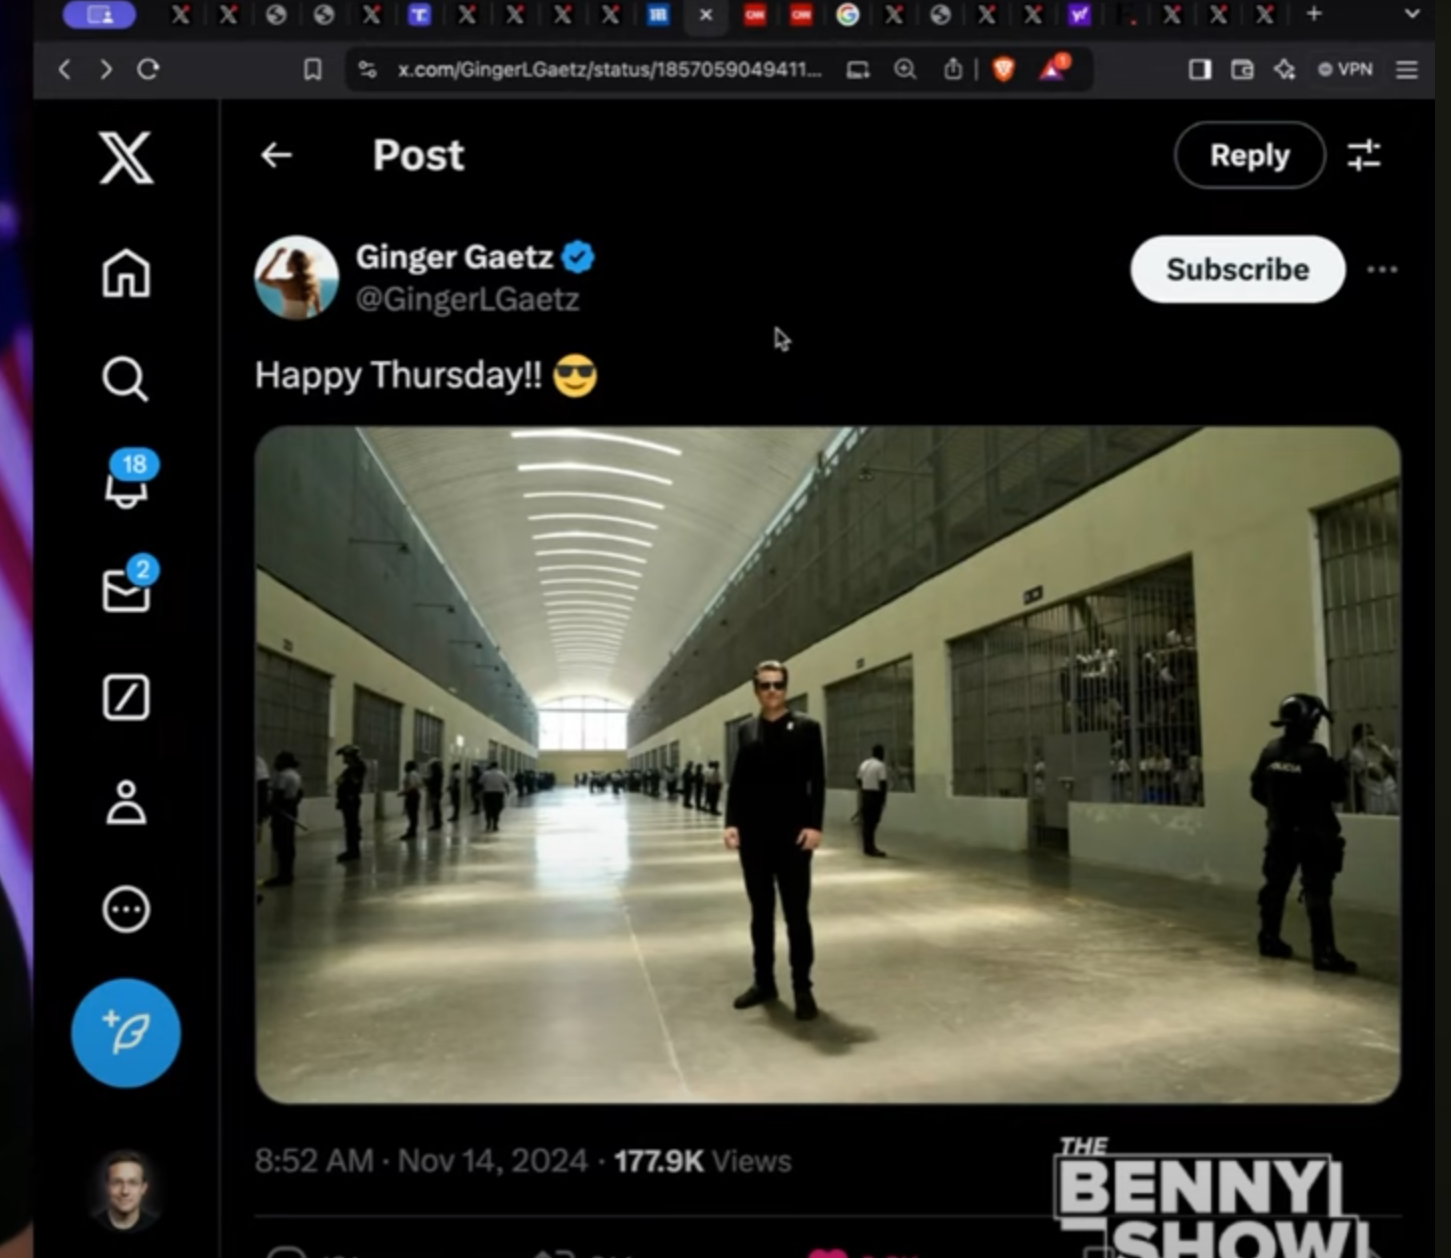The image size is (1451, 1258).
Task: Expand the More circle menu in sidebar
Action: click(126, 910)
